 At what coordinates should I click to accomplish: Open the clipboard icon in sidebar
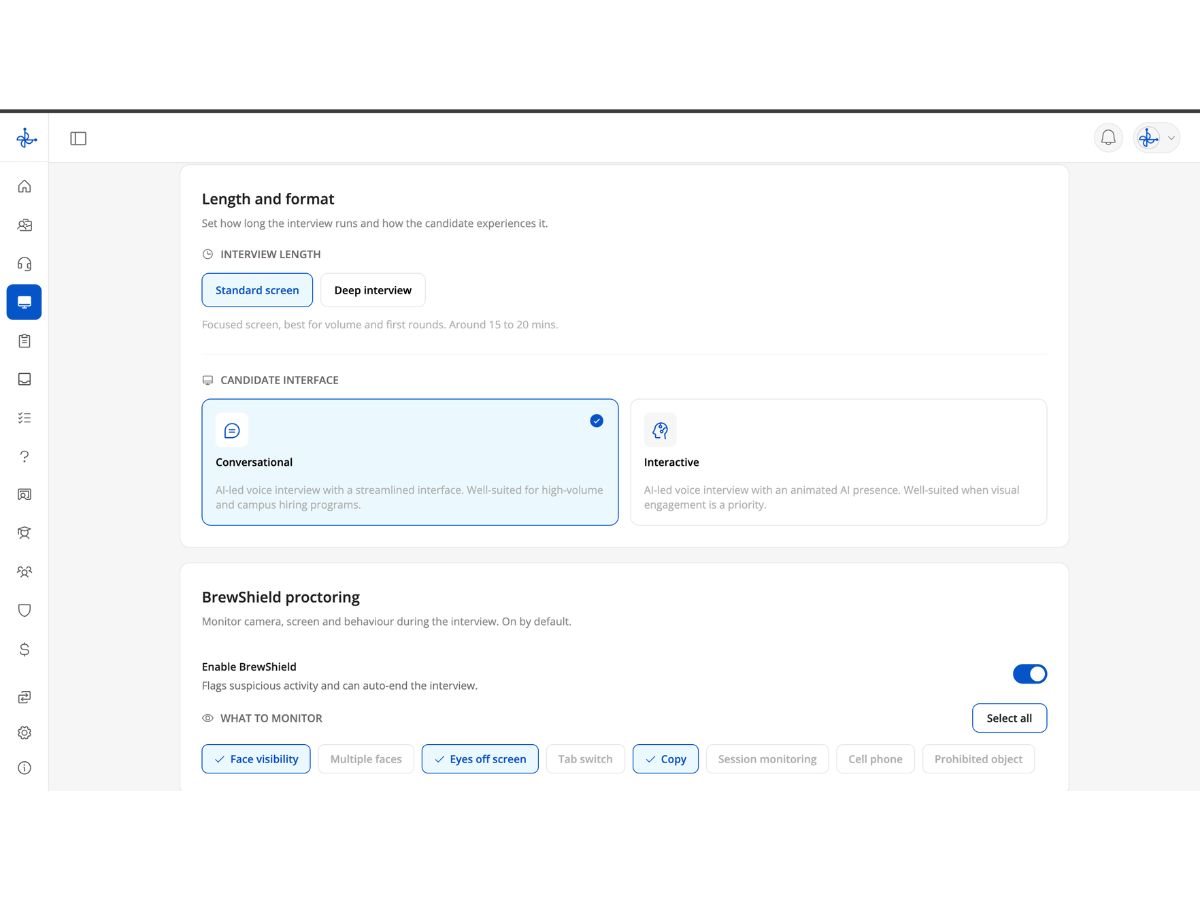(x=24, y=340)
